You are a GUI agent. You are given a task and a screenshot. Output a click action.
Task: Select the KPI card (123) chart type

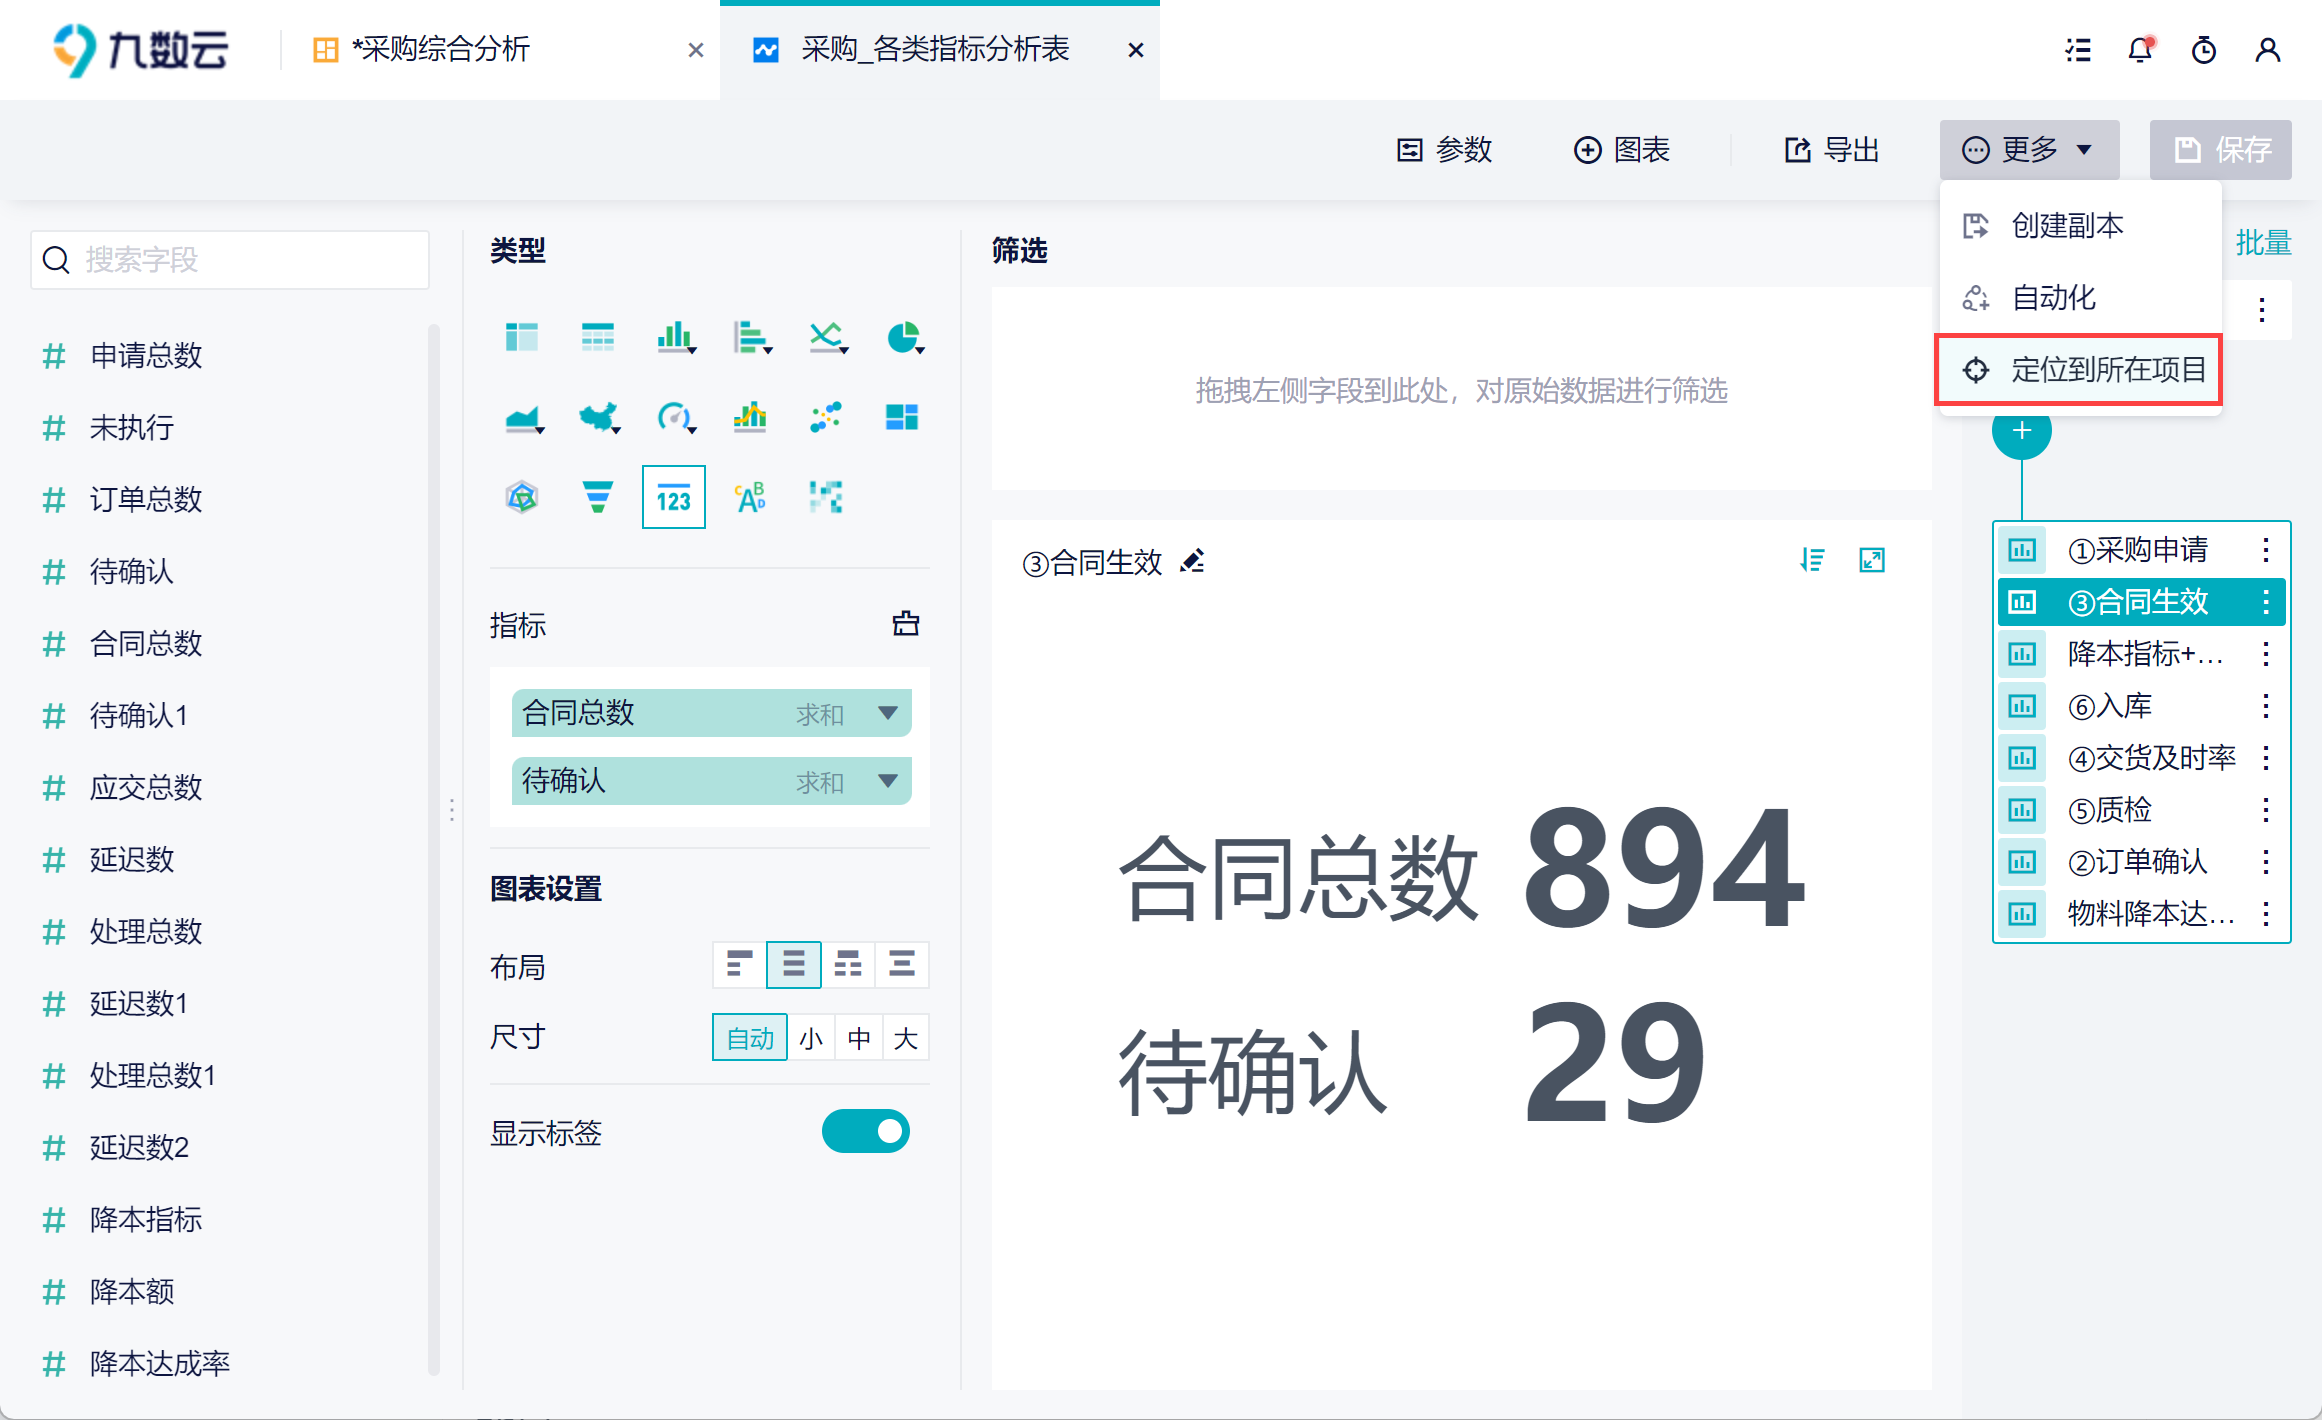pyautogui.click(x=673, y=497)
